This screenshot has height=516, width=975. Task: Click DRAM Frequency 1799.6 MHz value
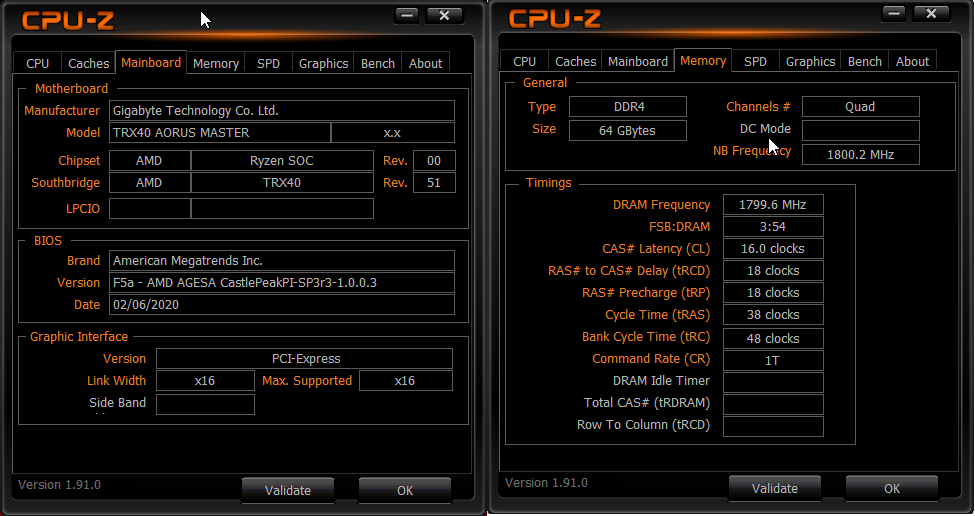point(773,205)
